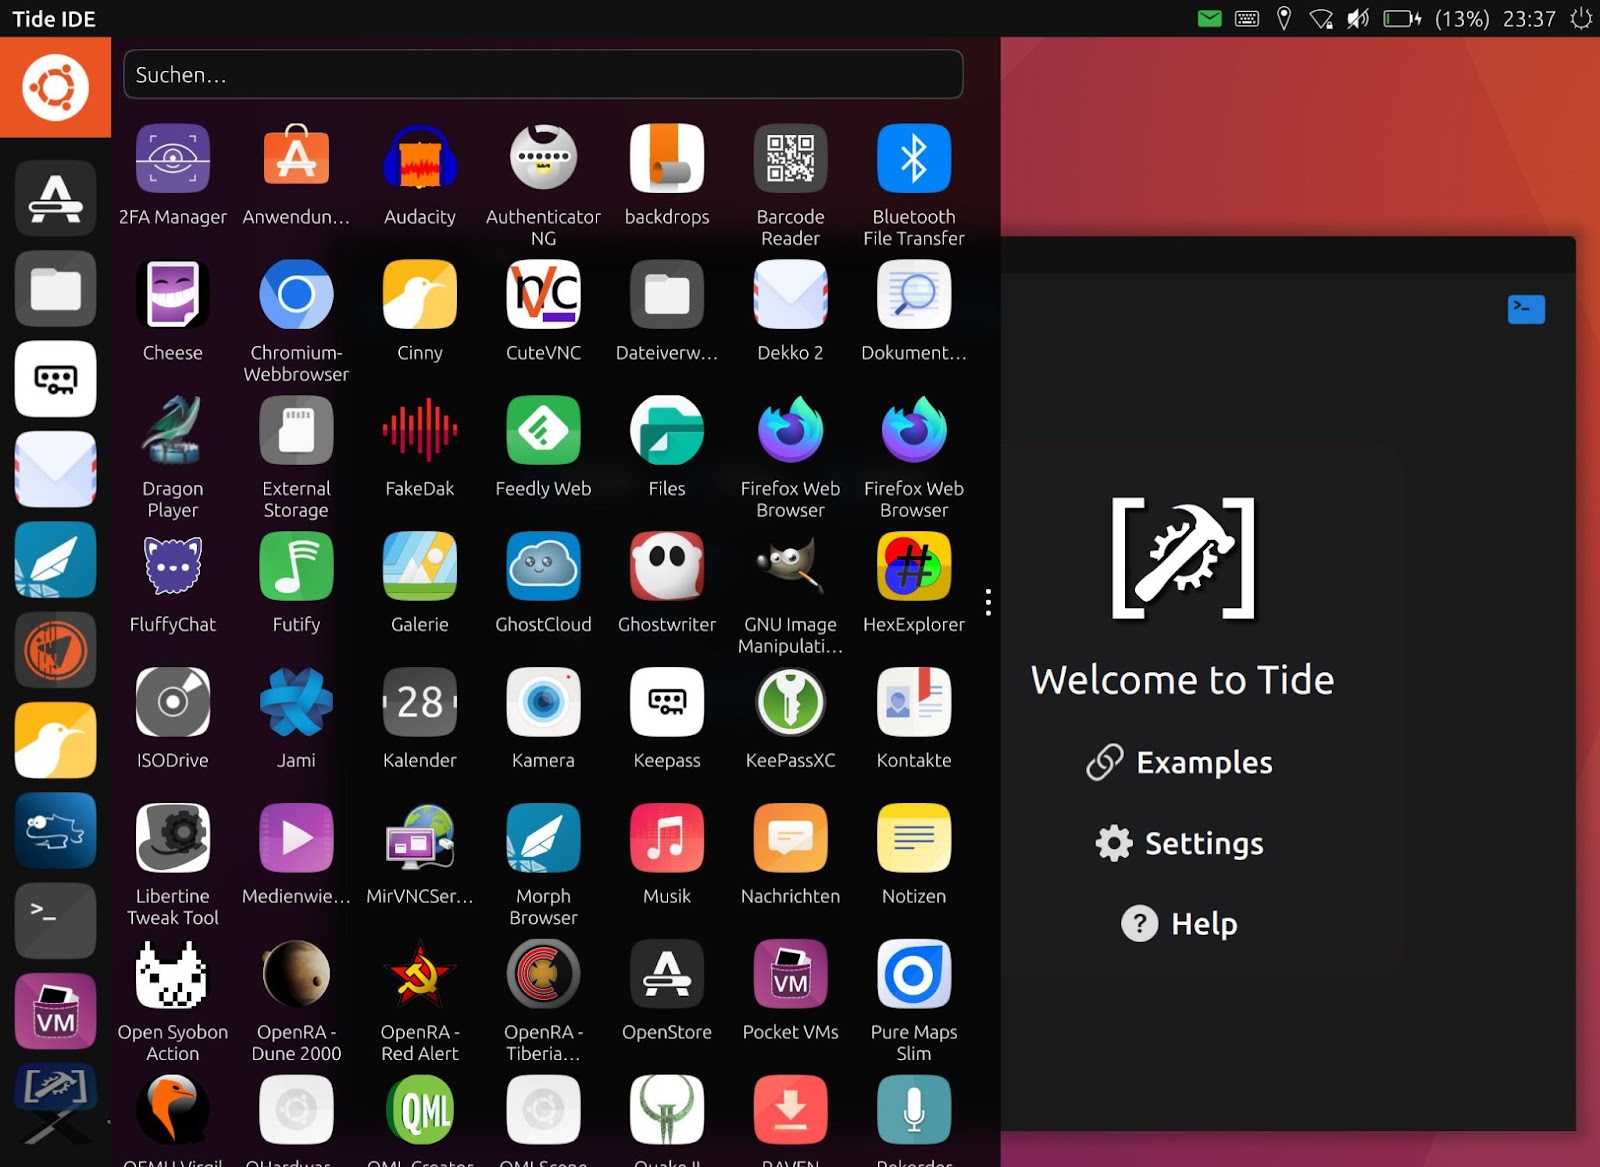The image size is (1600, 1167).
Task: Open Pocket VMs from the launcher dock
Action: tap(55, 1011)
